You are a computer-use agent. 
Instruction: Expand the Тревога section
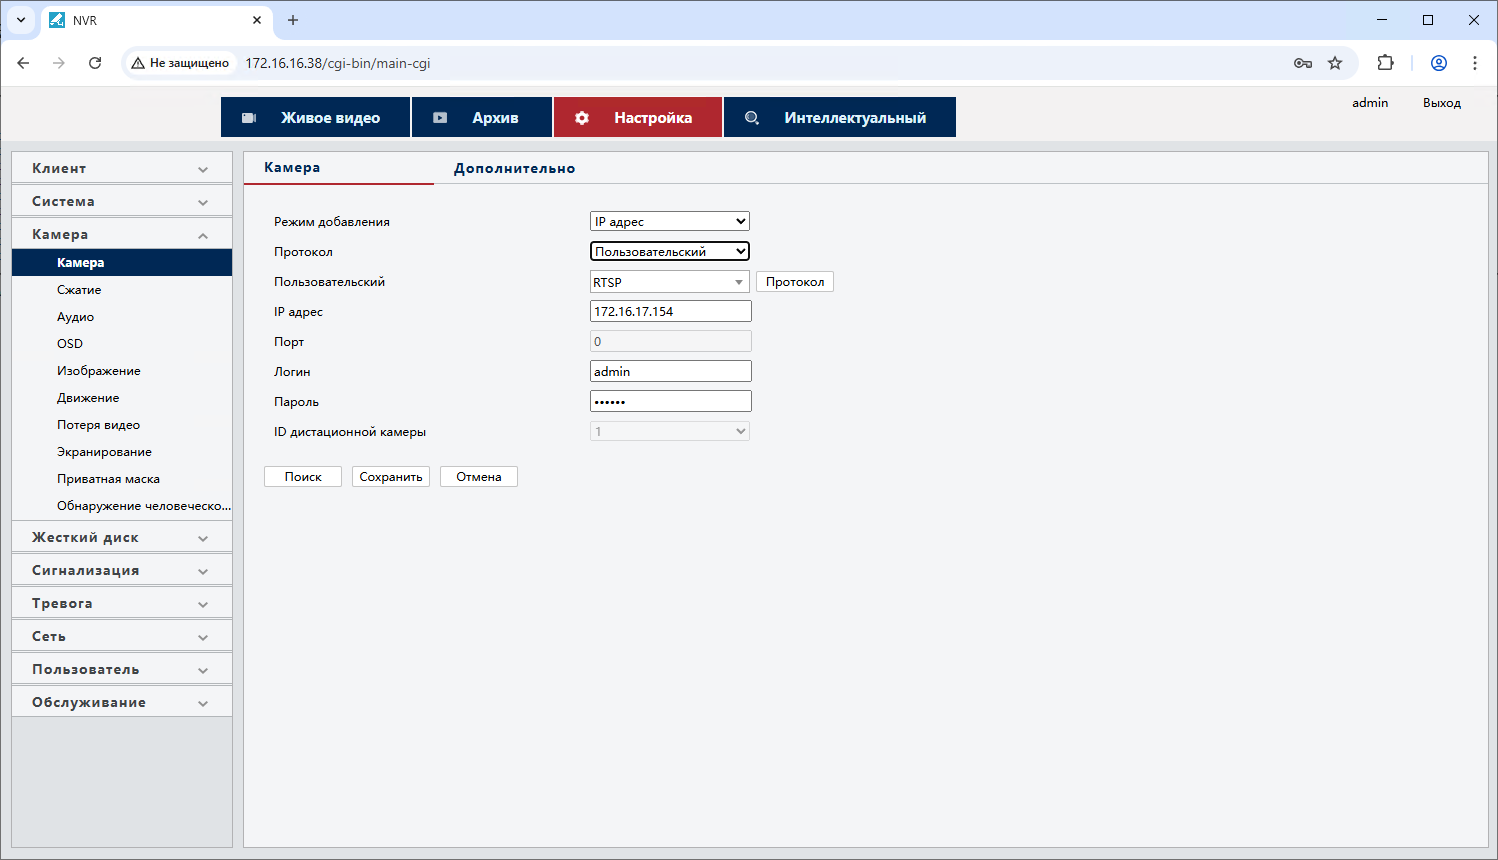click(x=122, y=603)
